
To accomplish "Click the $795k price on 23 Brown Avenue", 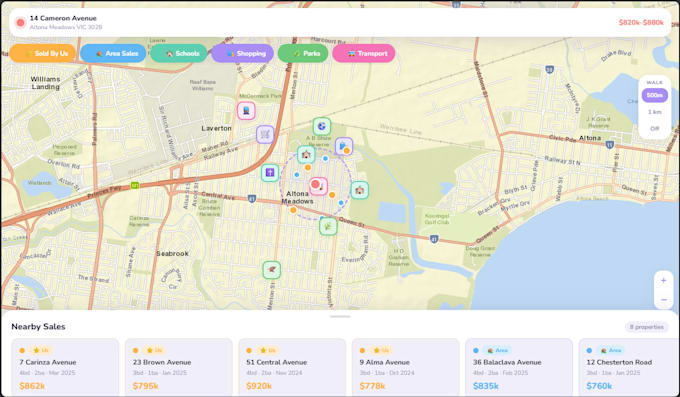I will [x=145, y=386].
